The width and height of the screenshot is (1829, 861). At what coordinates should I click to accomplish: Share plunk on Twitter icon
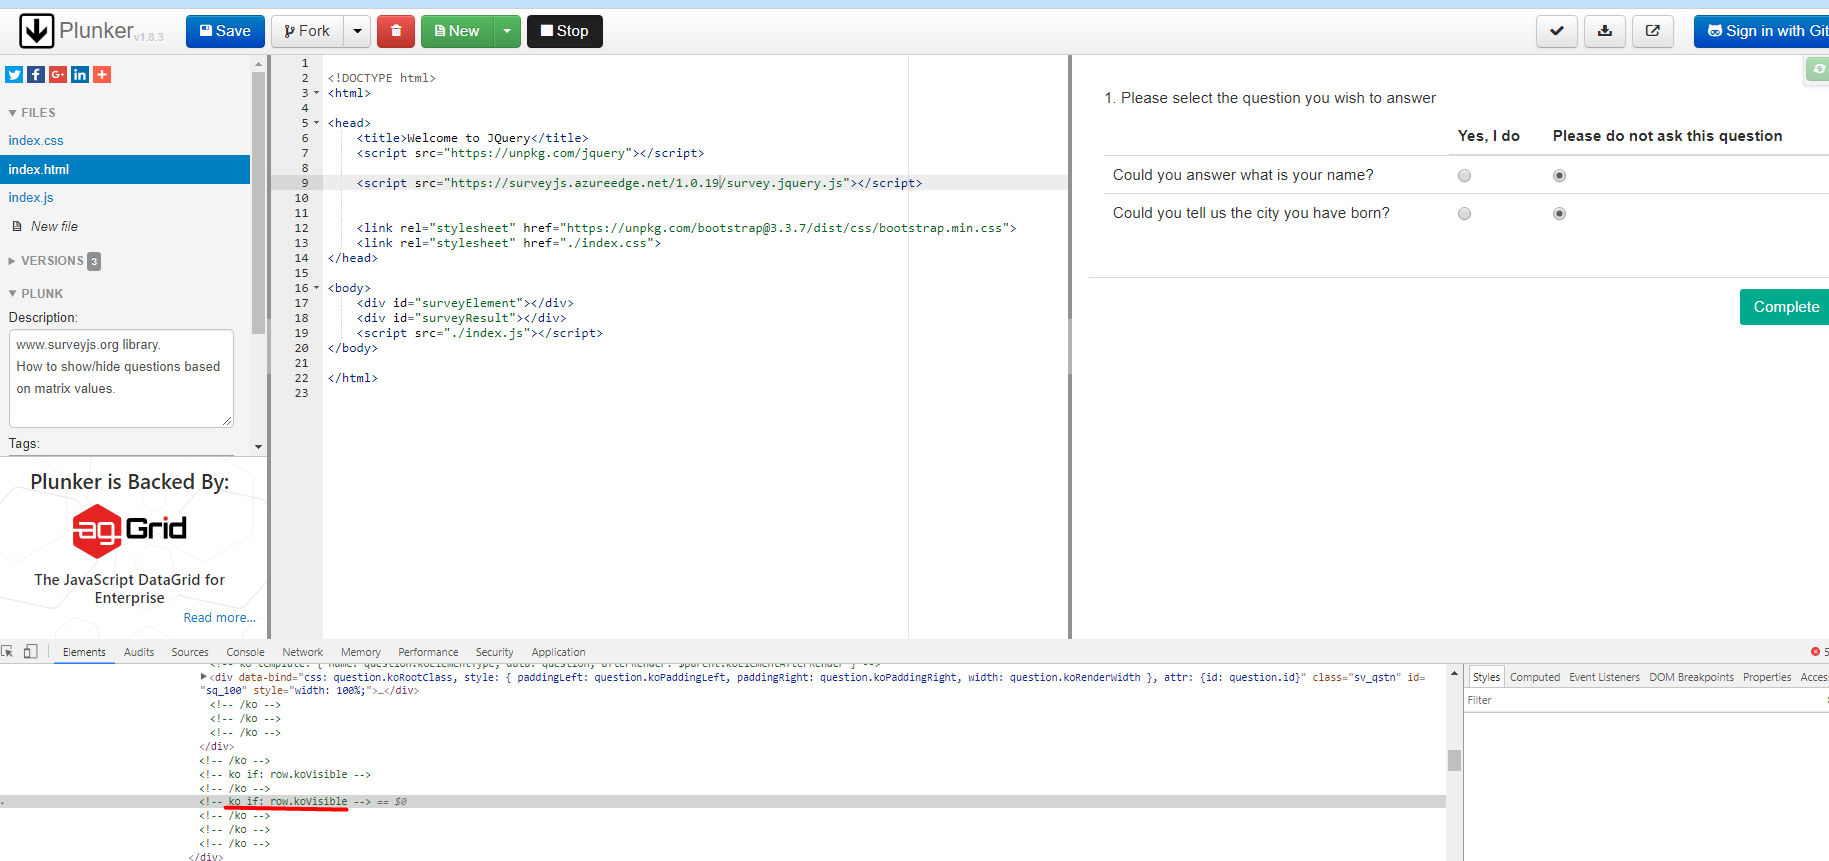[x=14, y=74]
